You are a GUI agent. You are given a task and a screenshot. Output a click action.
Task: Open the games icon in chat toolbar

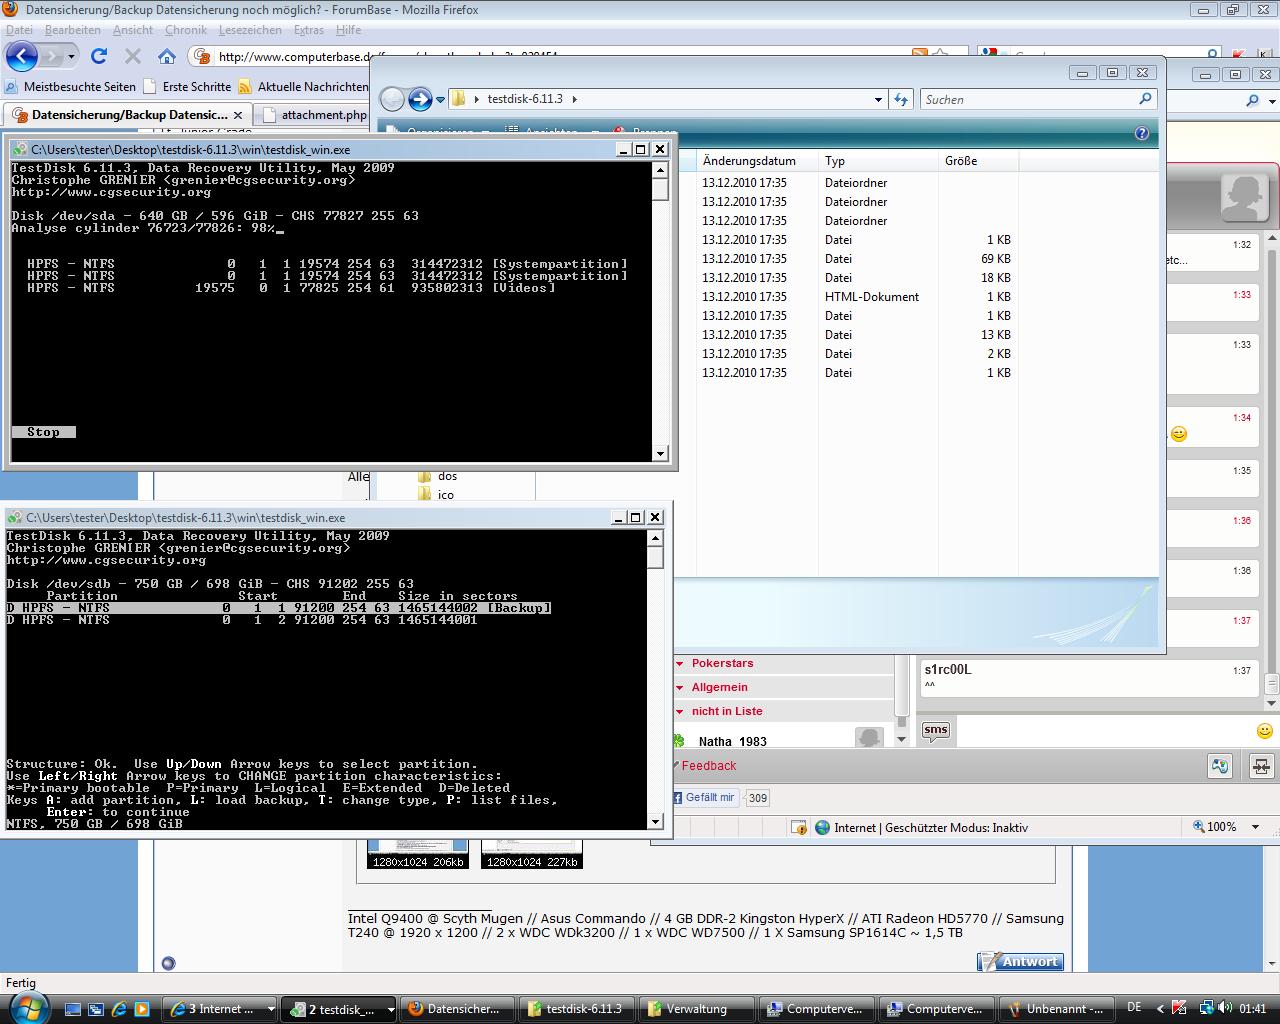(1219, 767)
